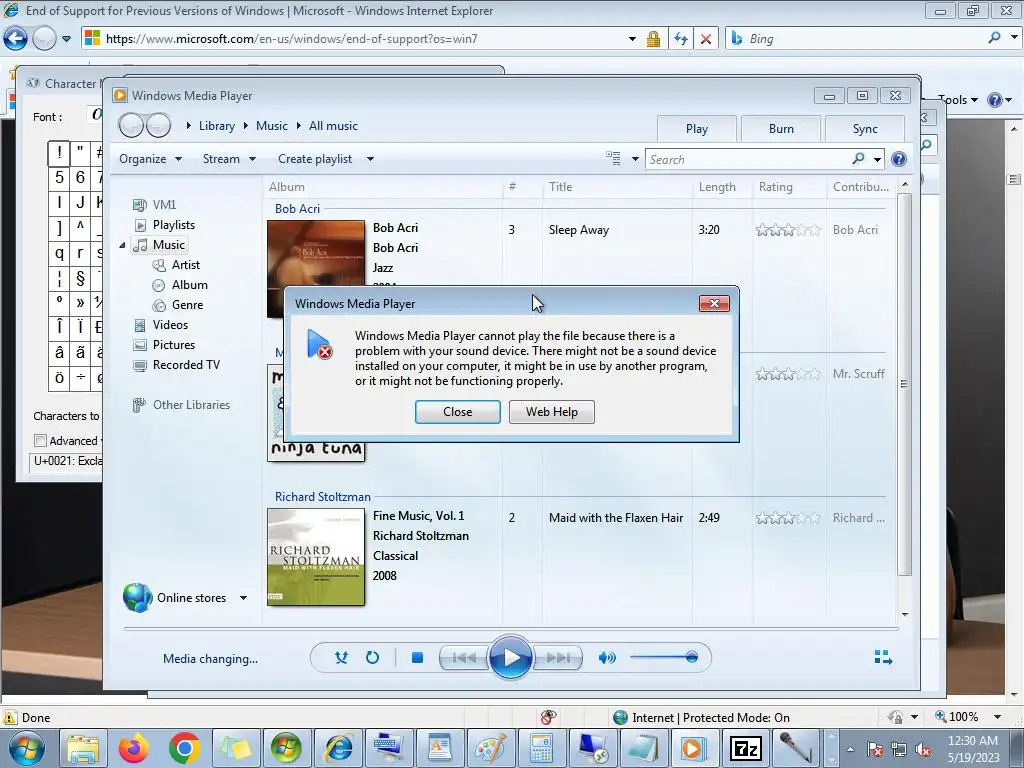Stop loading the Internet Explorer page
Screen dimensions: 1024x768
coord(706,39)
